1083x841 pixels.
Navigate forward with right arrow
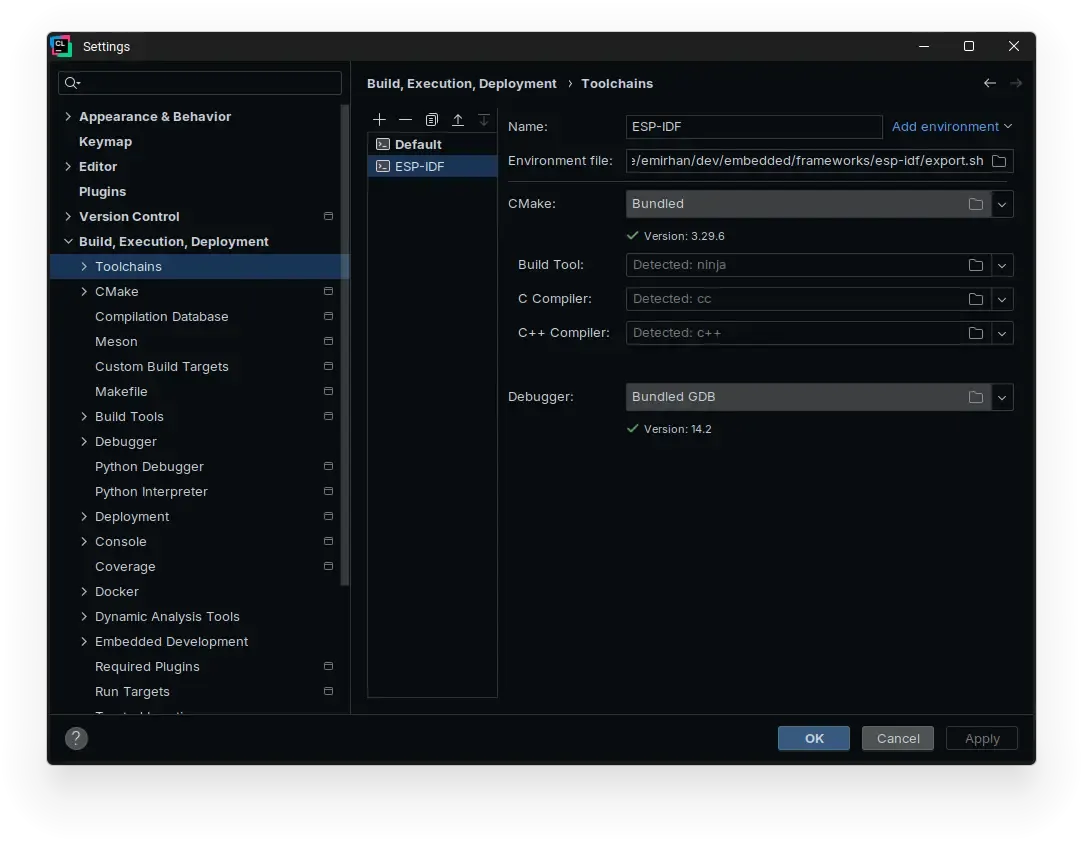click(1015, 84)
